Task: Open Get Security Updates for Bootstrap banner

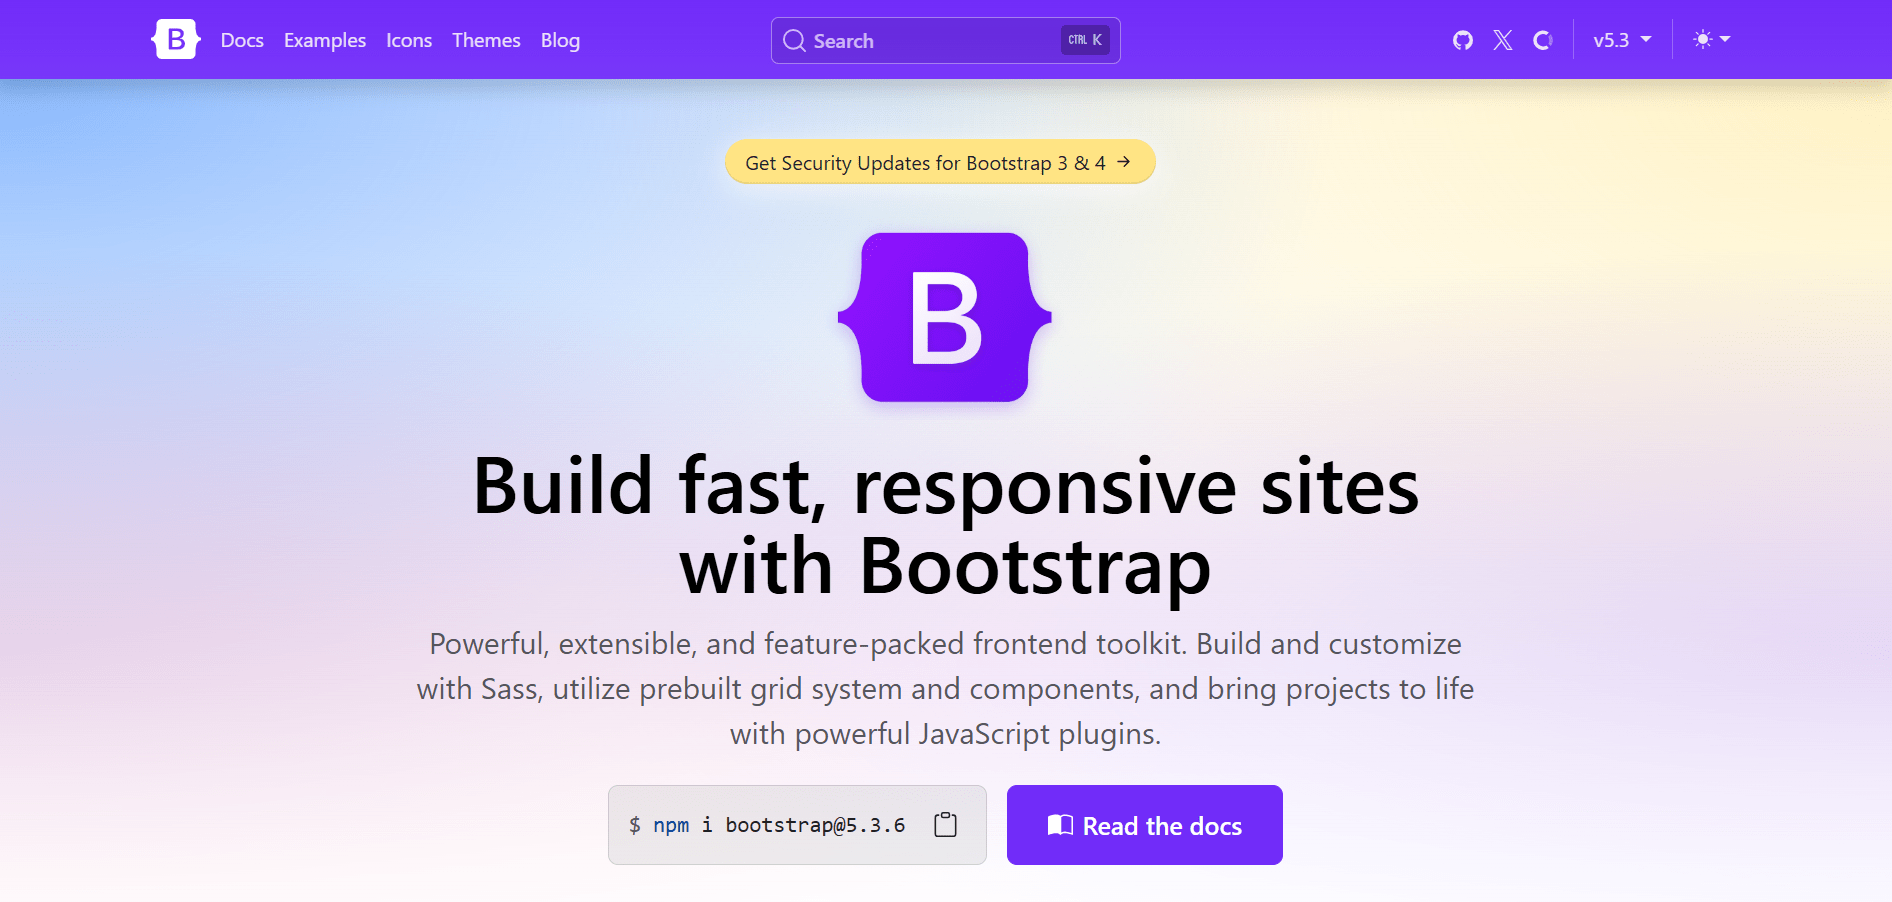Action: [940, 162]
